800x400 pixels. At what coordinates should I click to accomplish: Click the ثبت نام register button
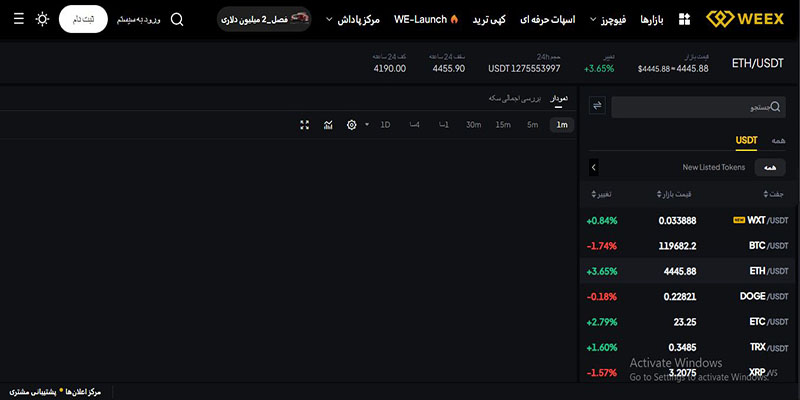click(x=83, y=19)
